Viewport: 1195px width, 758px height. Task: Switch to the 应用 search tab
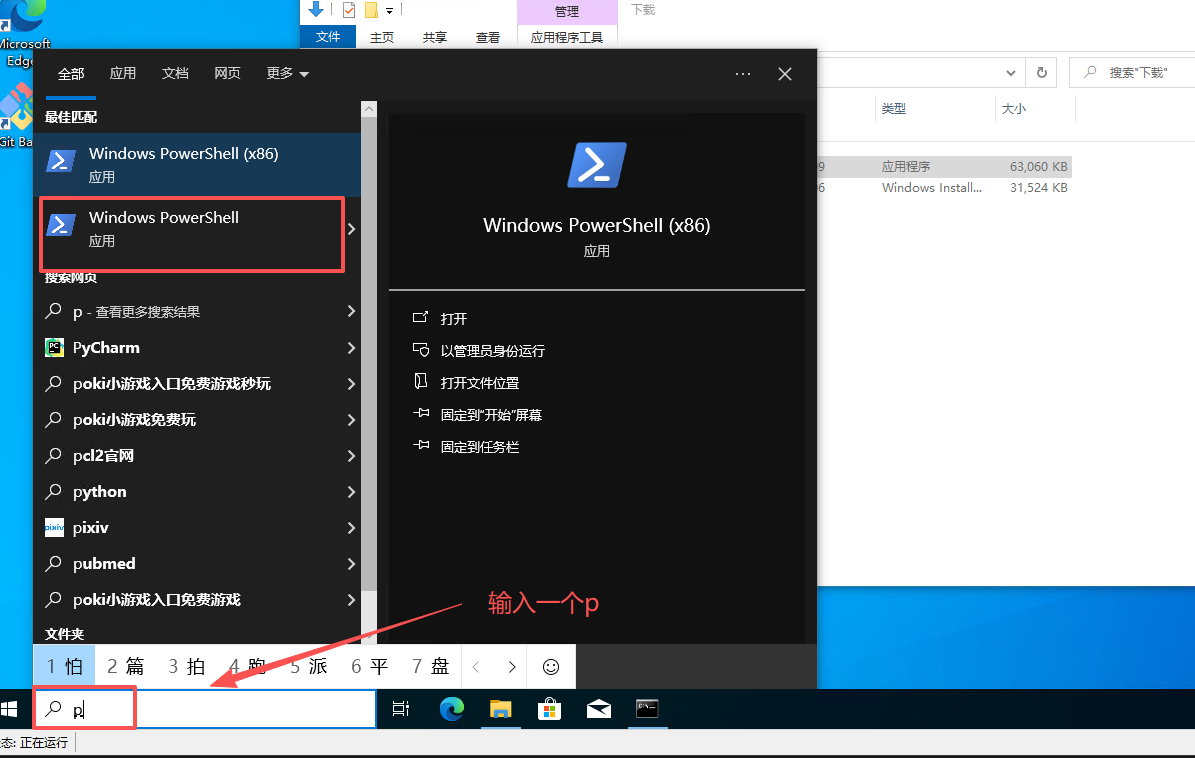pos(123,74)
